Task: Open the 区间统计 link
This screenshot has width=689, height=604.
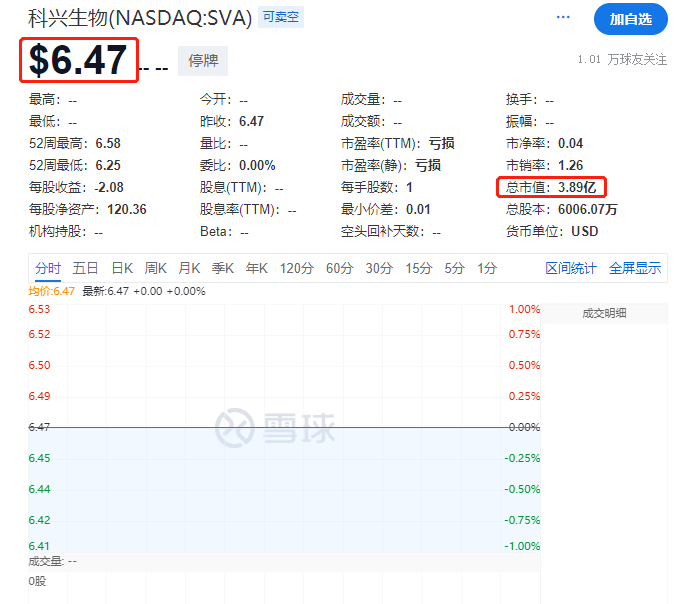Action: (x=571, y=268)
